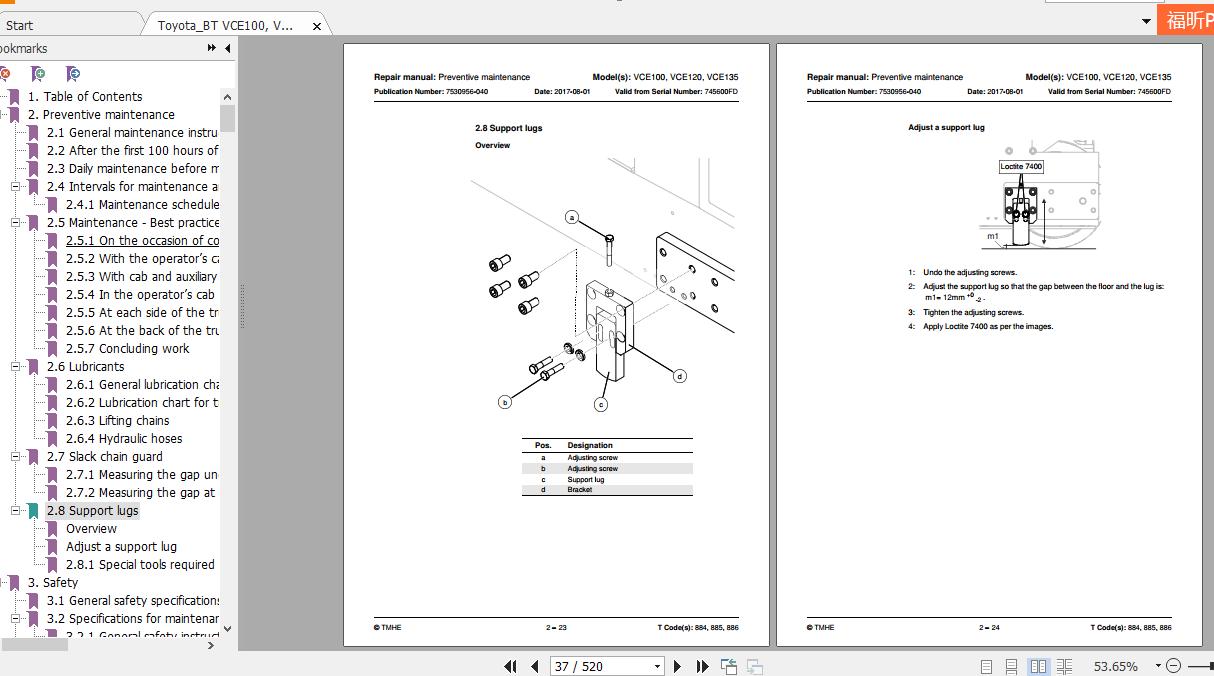The height and width of the screenshot is (676, 1214).
Task: Click the zoom out minus button
Action: [x=1174, y=666]
